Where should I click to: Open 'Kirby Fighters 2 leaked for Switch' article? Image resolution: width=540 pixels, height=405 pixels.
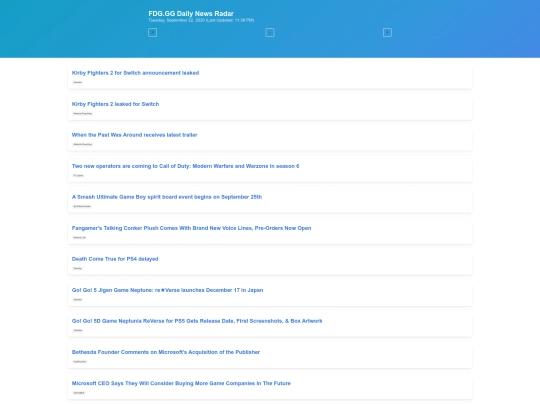tap(115, 104)
